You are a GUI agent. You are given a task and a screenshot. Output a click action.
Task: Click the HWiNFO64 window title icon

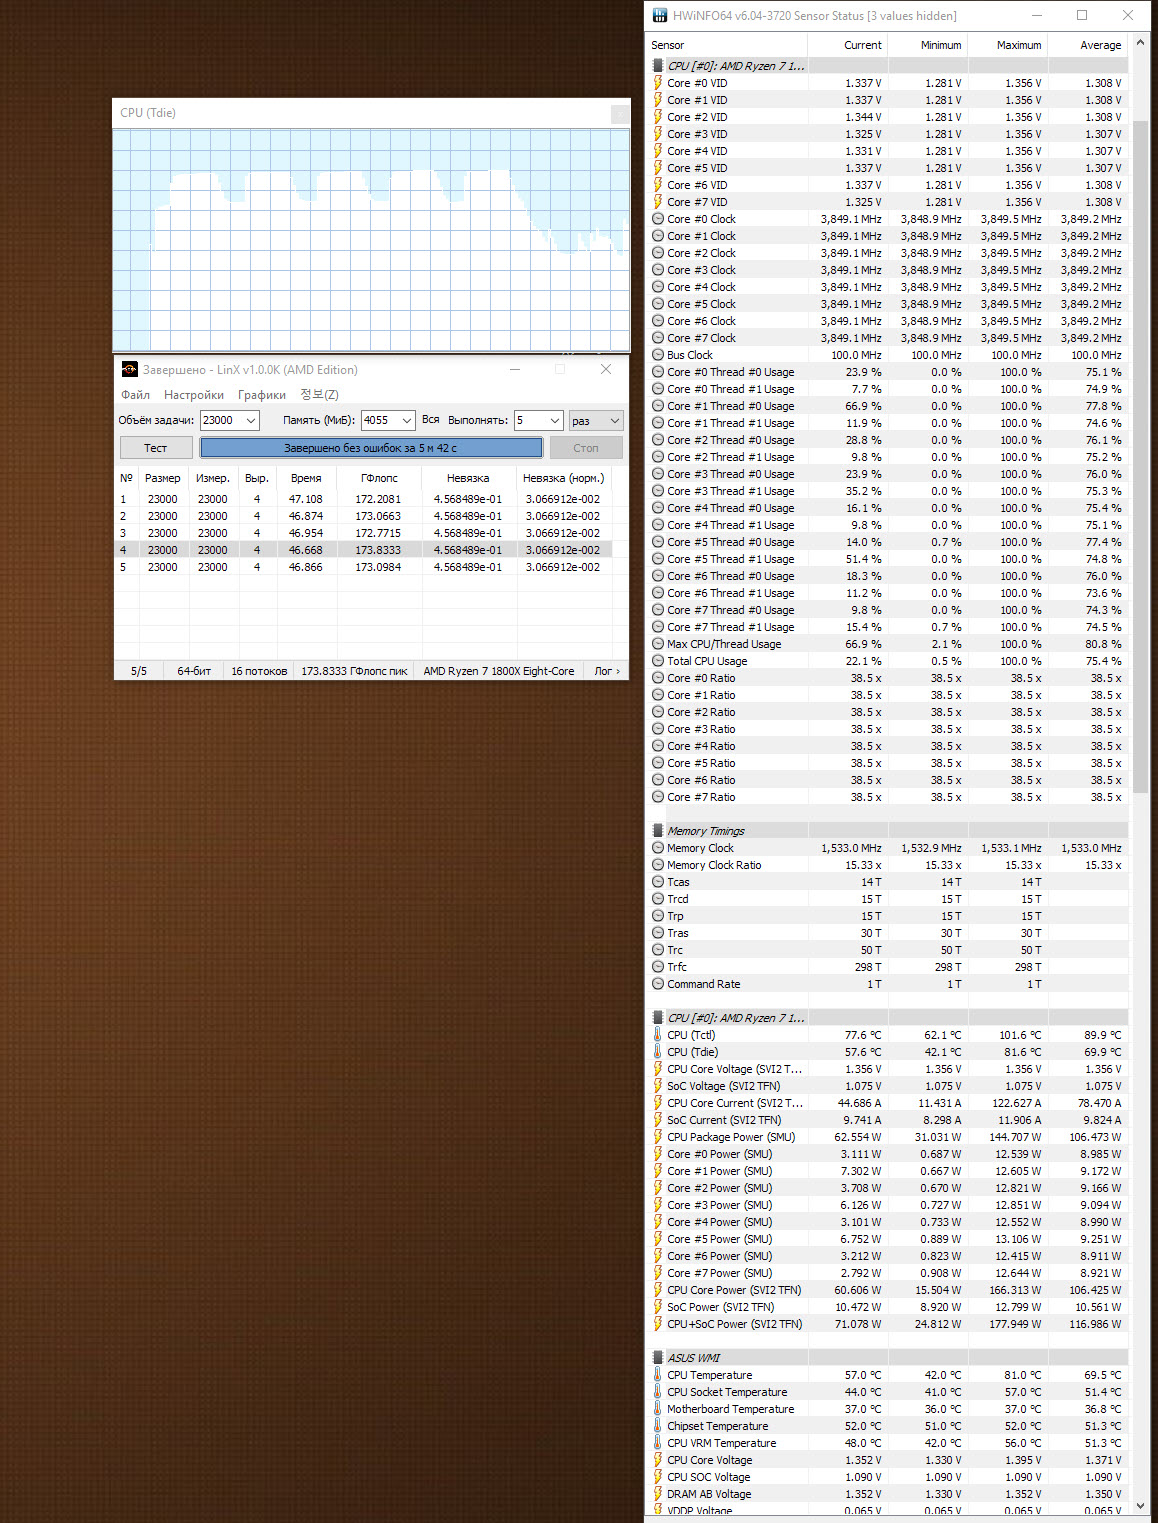pyautogui.click(x=660, y=15)
